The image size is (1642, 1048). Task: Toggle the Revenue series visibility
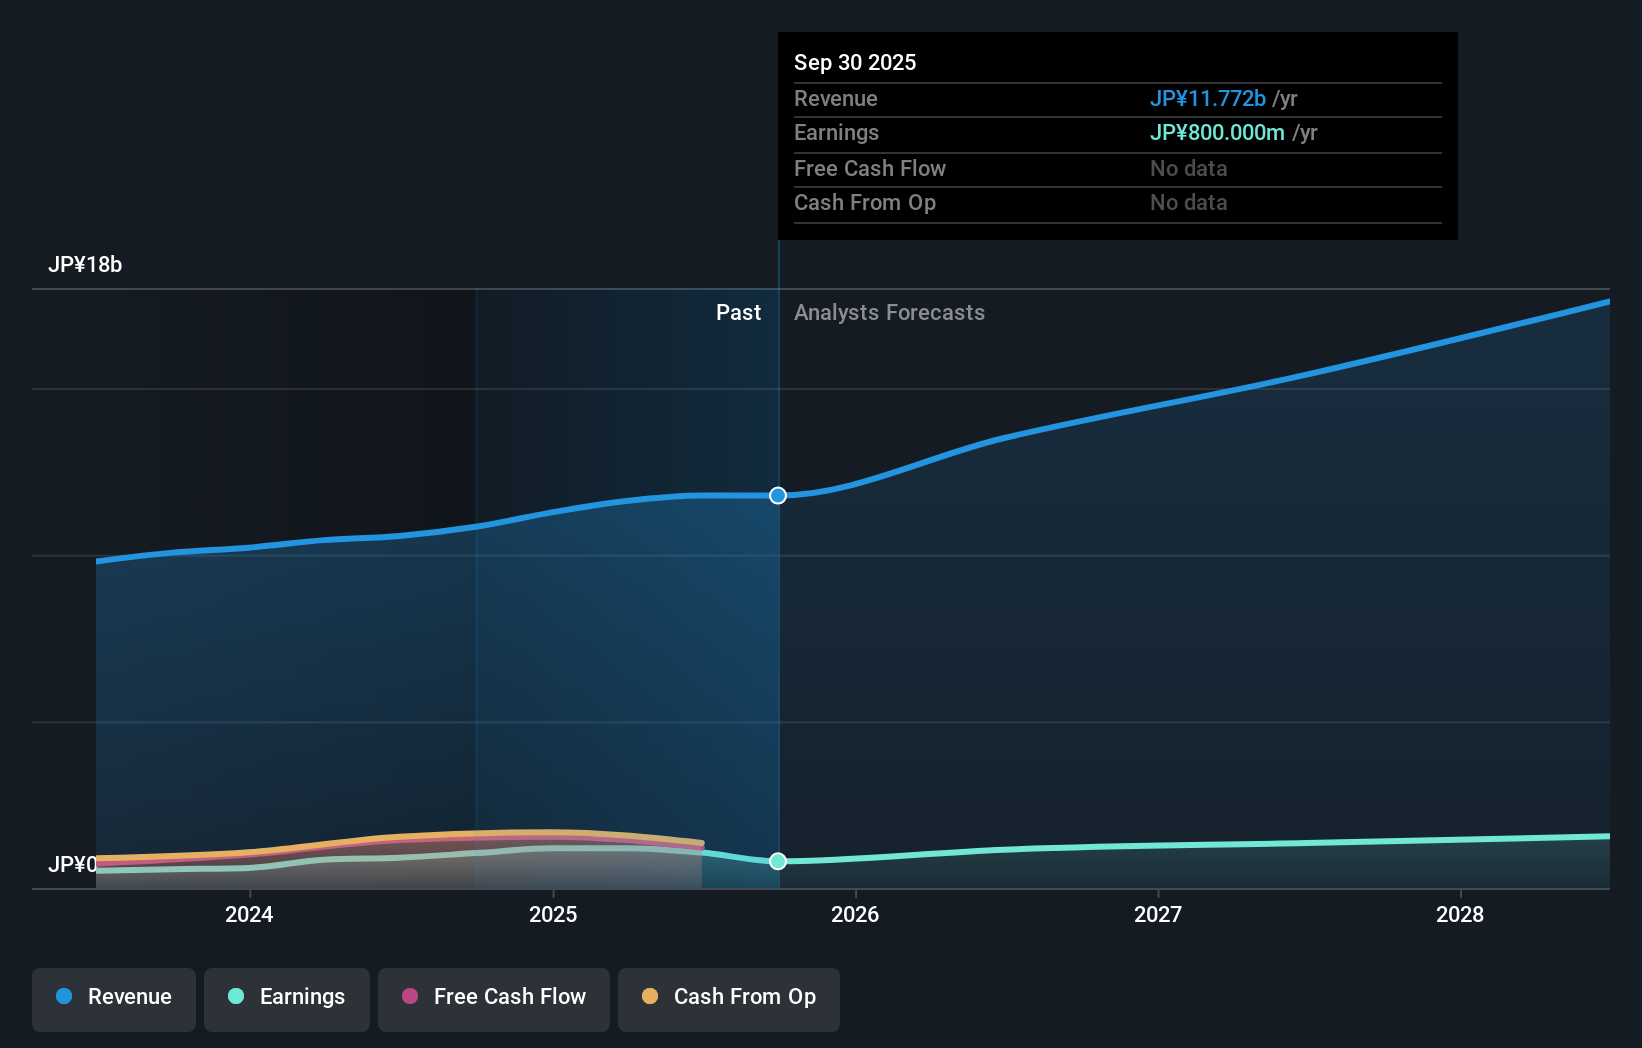click(113, 997)
